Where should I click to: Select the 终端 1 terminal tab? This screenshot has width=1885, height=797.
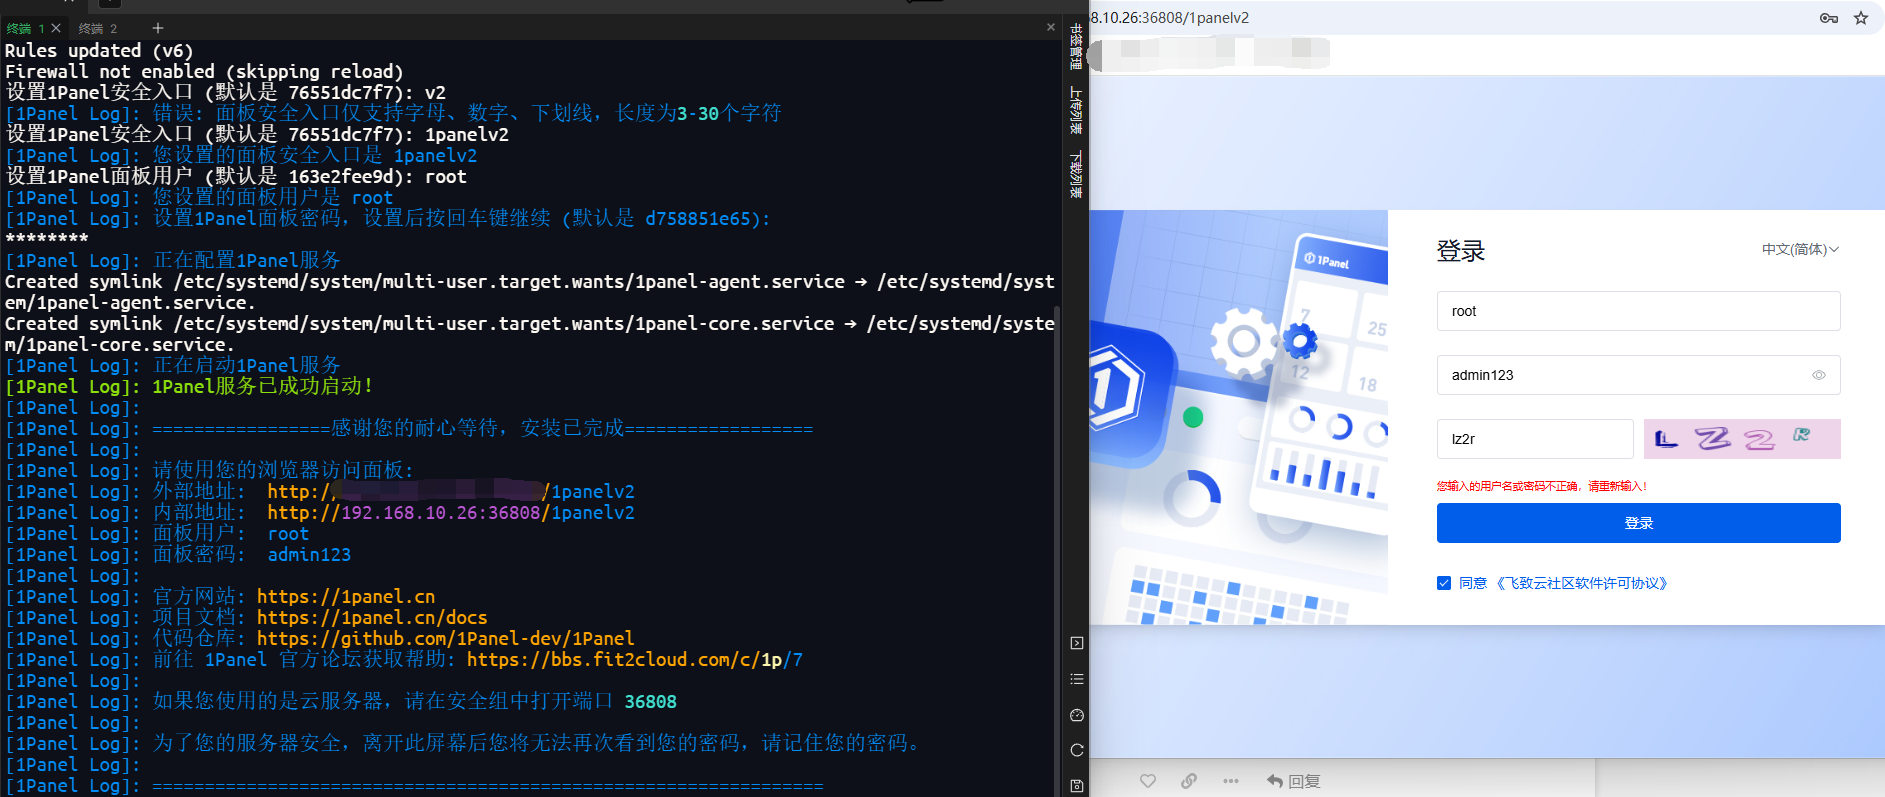[25, 28]
